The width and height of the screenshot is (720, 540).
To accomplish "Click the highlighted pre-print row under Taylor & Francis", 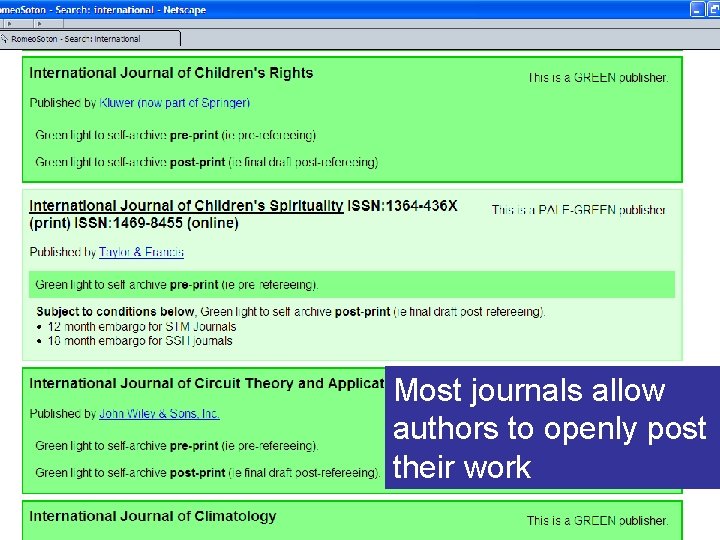I will [x=352, y=285].
